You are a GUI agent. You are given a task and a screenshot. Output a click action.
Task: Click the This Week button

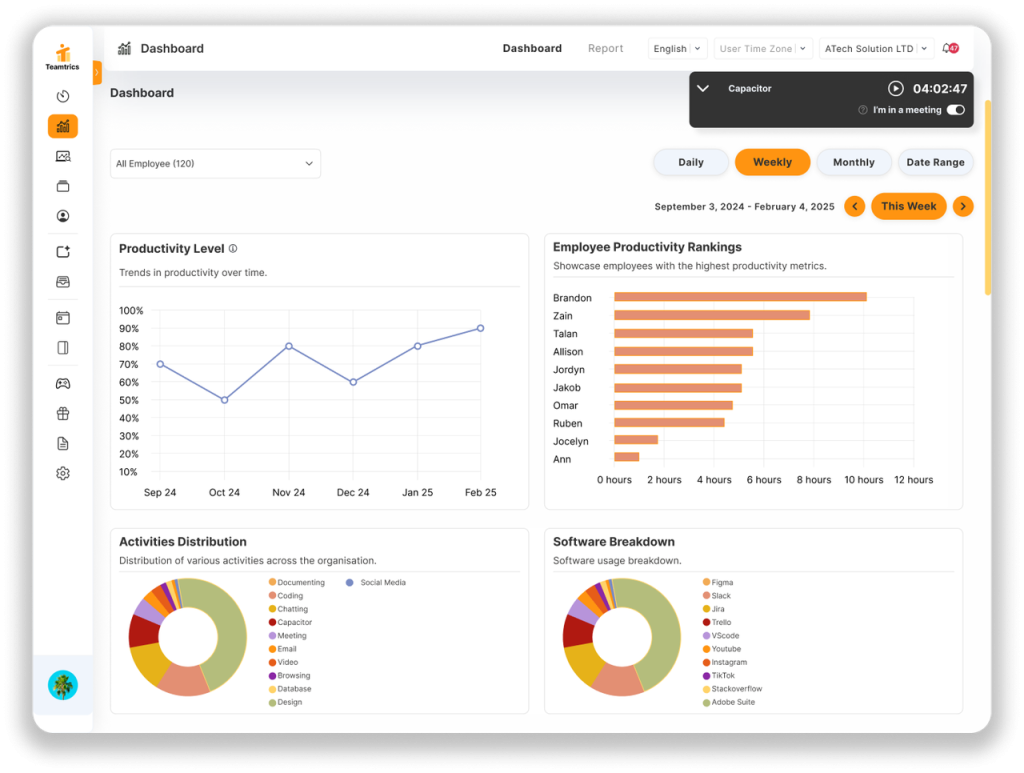(908, 206)
